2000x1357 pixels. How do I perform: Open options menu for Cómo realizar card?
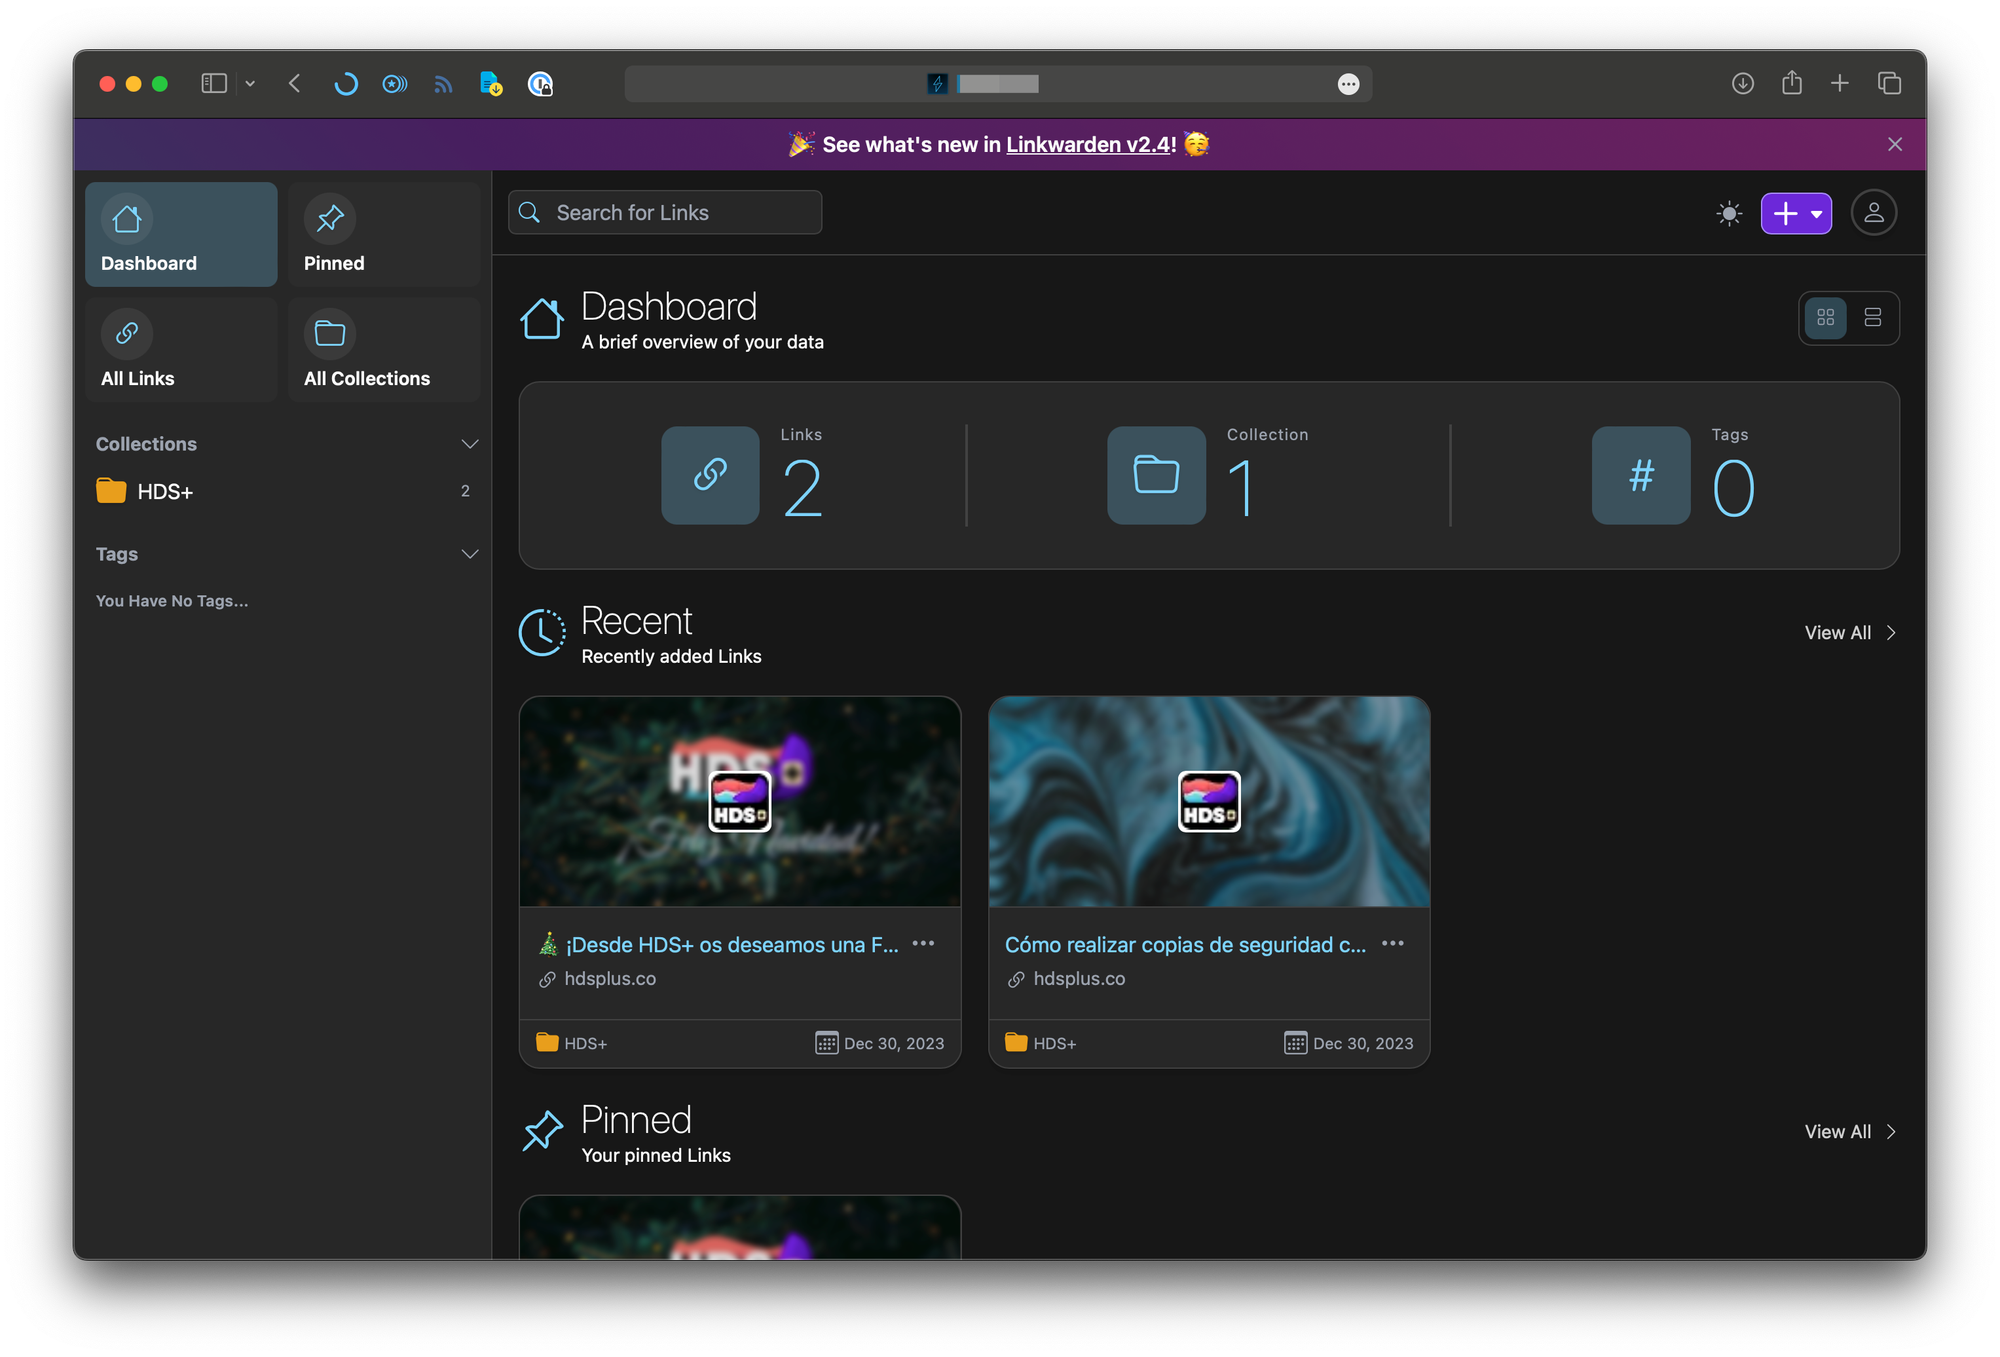(x=1393, y=943)
